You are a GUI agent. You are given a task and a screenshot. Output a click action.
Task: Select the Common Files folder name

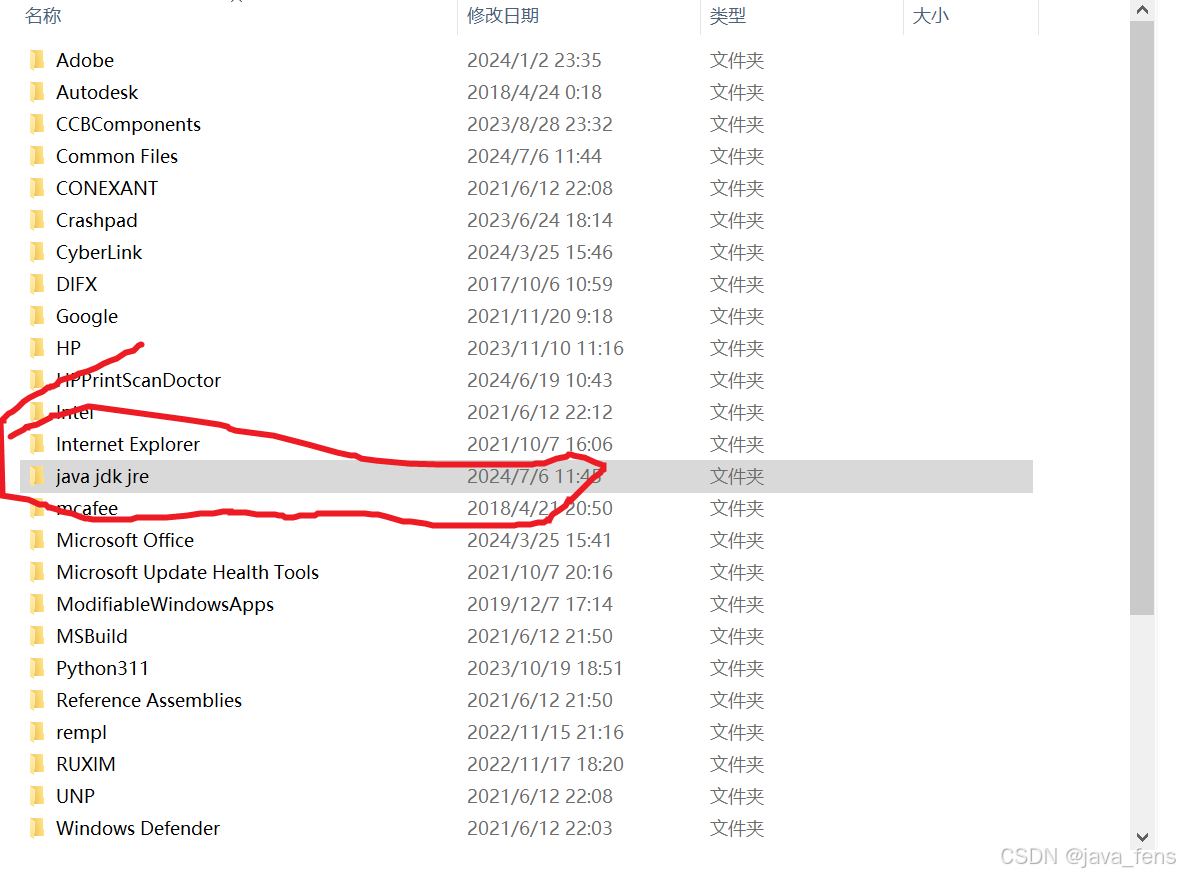point(117,156)
